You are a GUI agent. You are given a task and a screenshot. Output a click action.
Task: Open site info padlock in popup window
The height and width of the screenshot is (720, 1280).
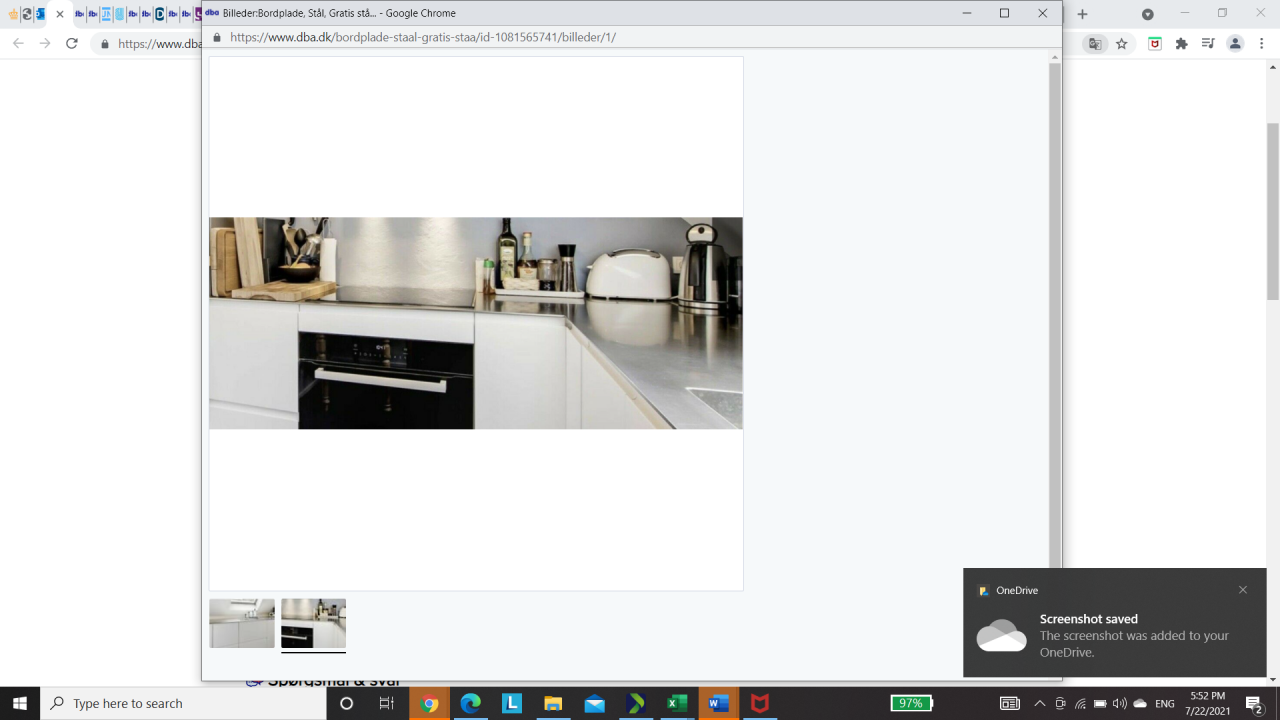[217, 37]
